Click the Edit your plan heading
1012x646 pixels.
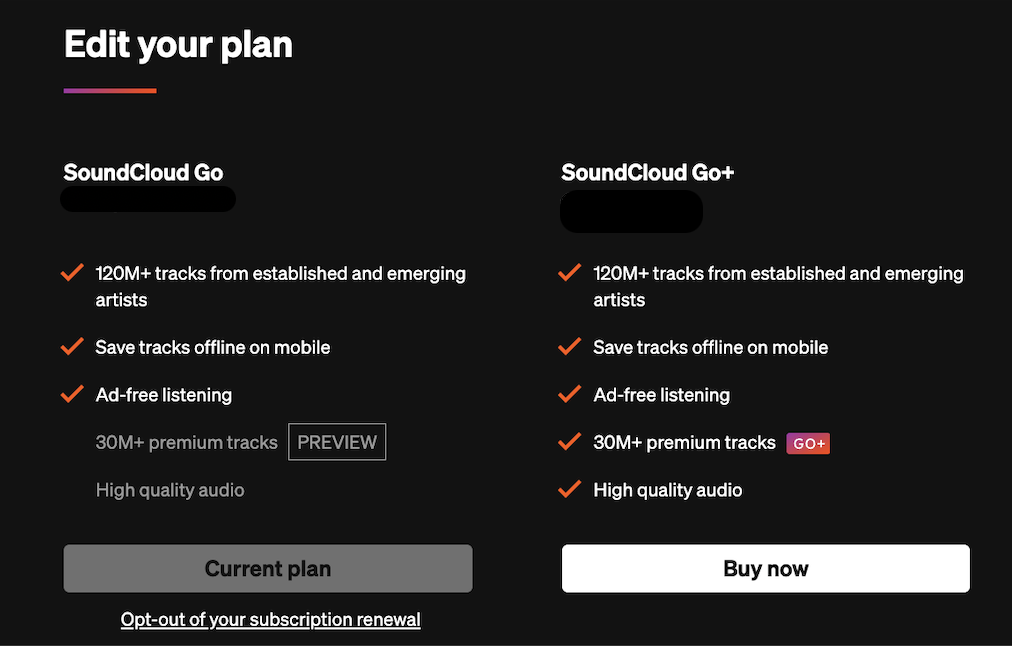178,45
